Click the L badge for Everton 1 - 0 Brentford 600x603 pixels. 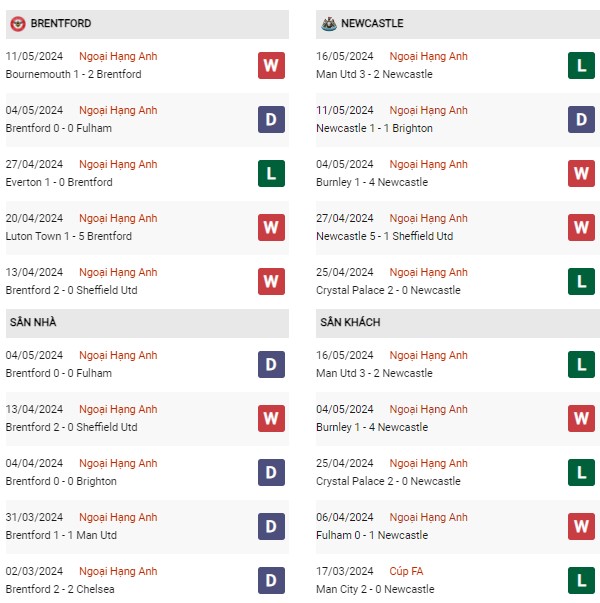tap(271, 174)
